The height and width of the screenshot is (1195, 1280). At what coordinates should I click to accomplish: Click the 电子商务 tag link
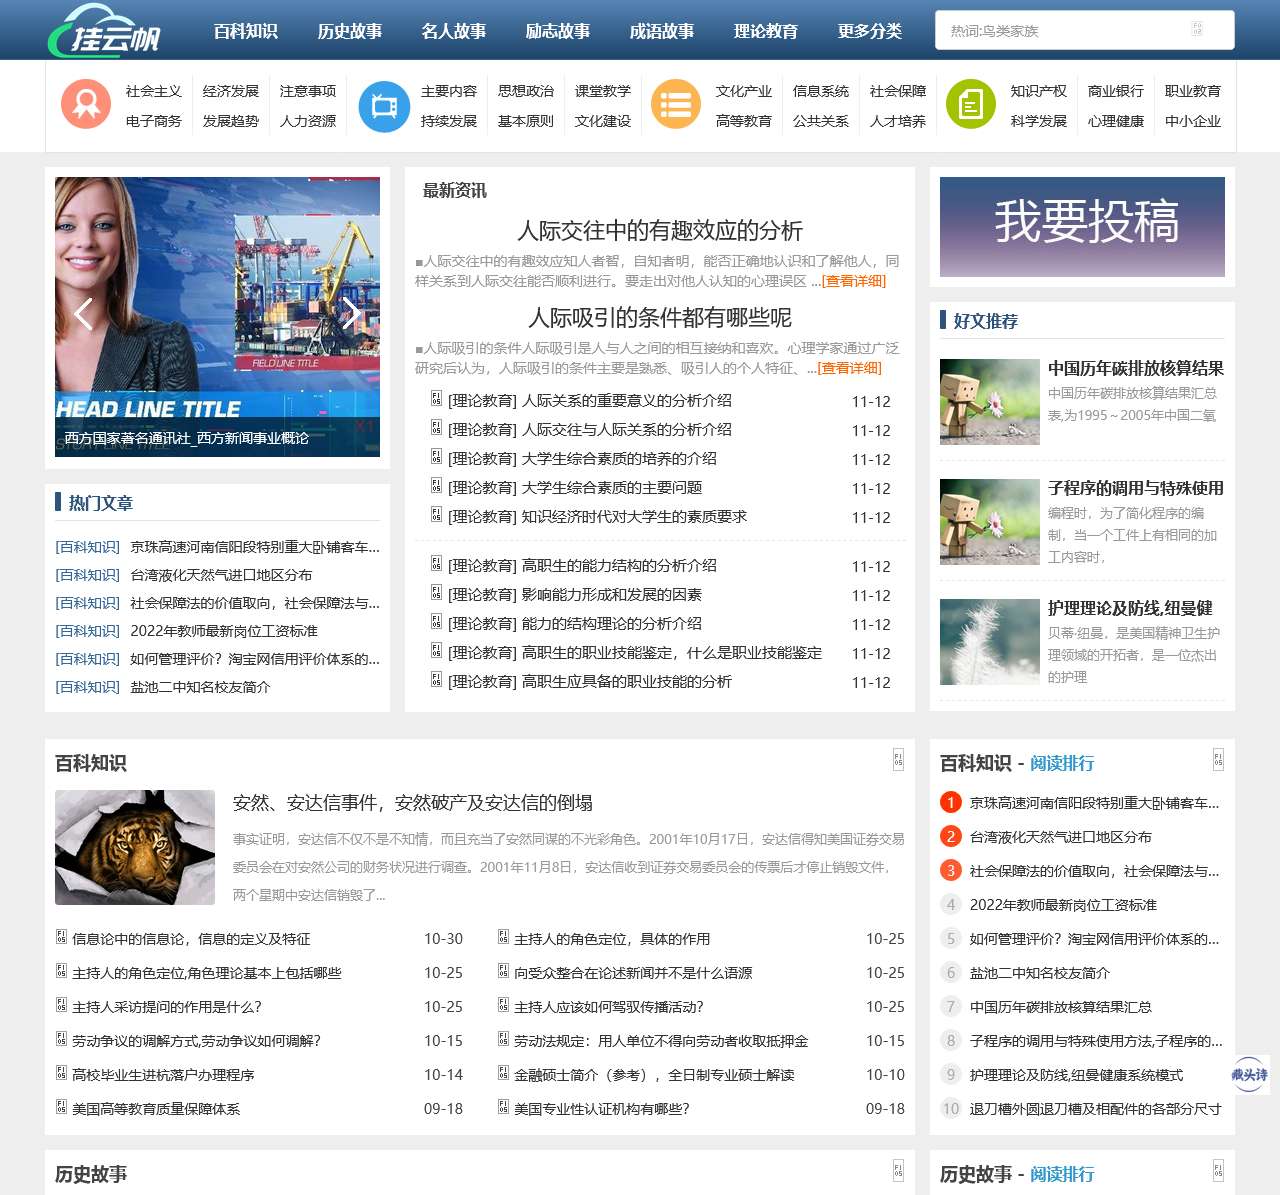coord(154,121)
